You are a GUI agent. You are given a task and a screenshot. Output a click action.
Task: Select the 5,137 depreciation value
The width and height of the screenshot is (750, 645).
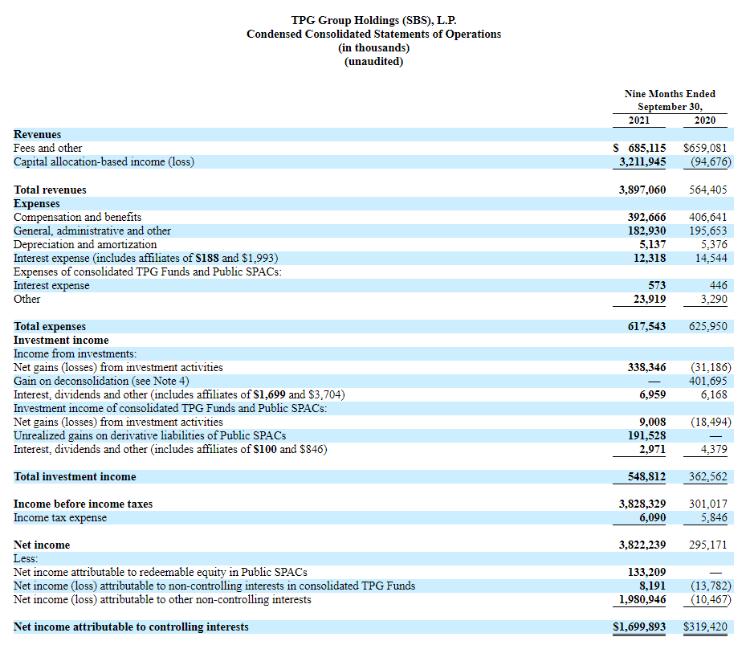(652, 245)
